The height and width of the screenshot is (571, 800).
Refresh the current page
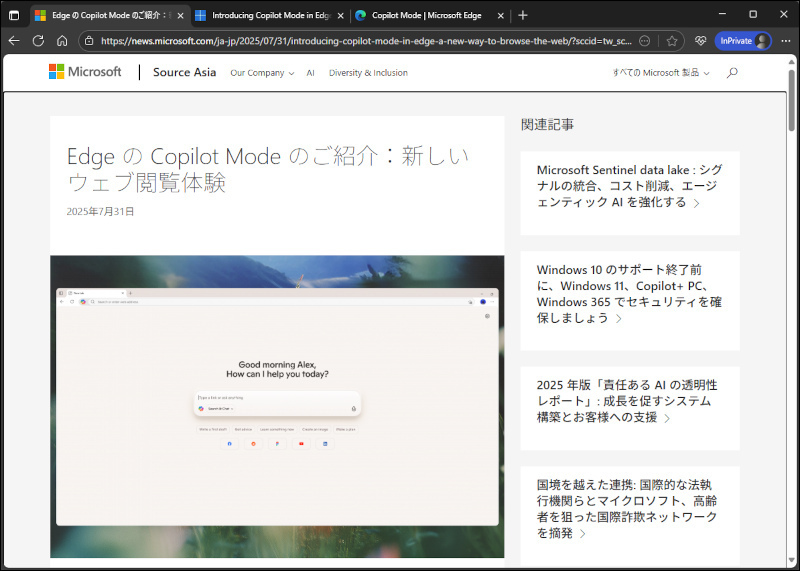click(38, 41)
